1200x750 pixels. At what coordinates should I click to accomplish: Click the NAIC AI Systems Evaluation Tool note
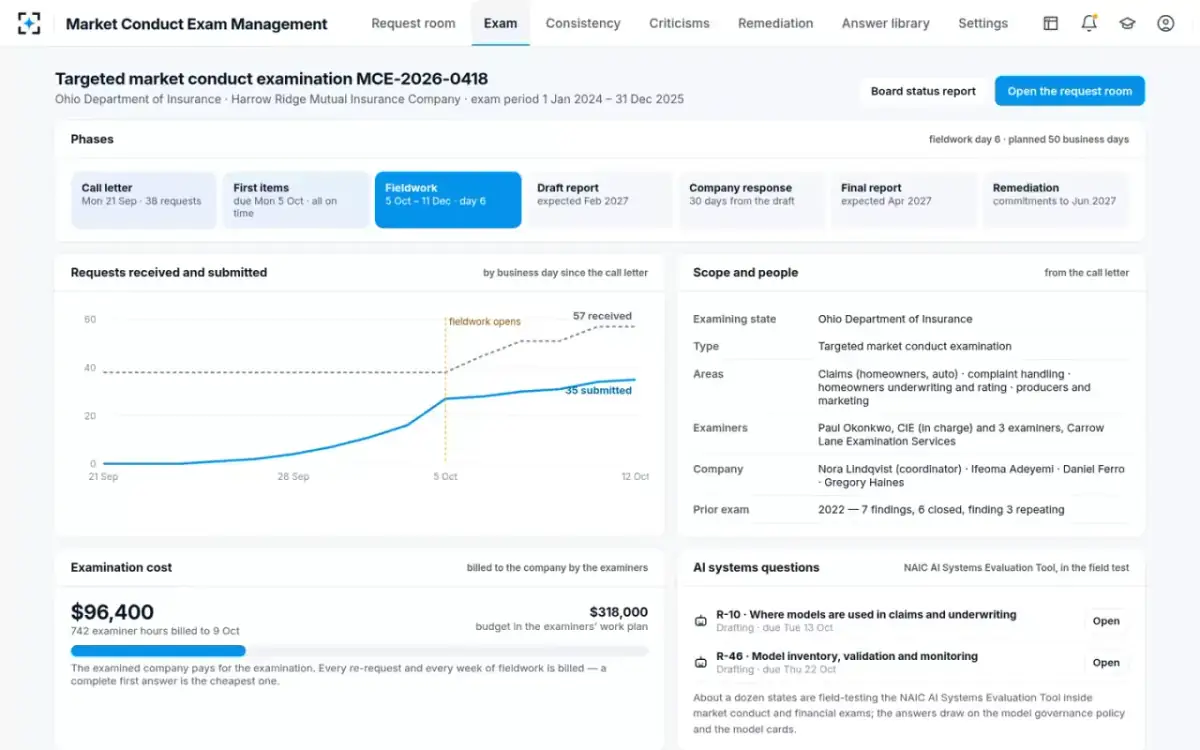(x=1016, y=568)
